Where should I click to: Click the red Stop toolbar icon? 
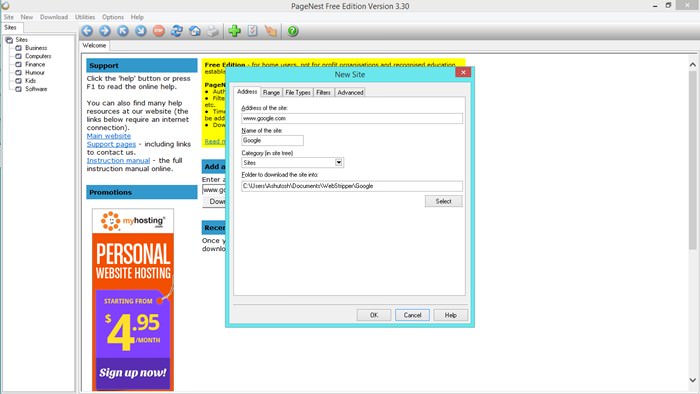click(158, 31)
